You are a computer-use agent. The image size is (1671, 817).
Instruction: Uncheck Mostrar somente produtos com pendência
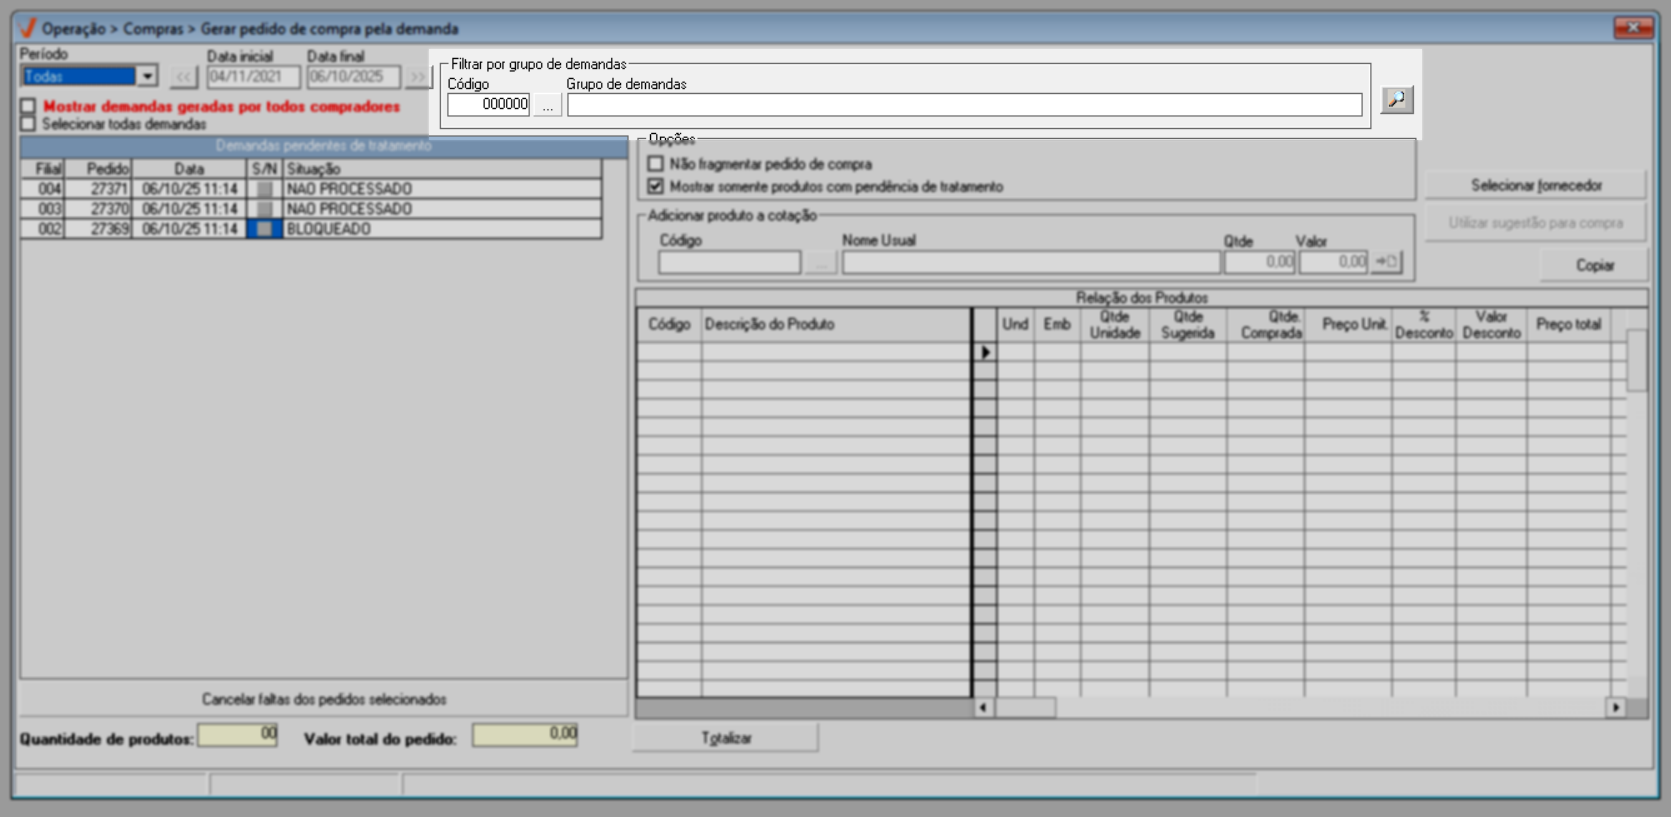coord(656,186)
